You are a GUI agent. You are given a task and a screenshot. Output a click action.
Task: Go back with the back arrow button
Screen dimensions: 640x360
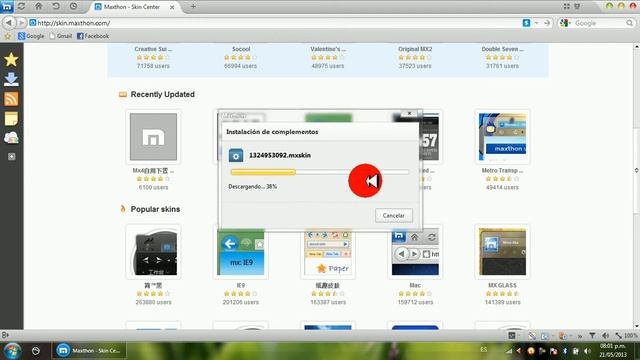click(9, 23)
